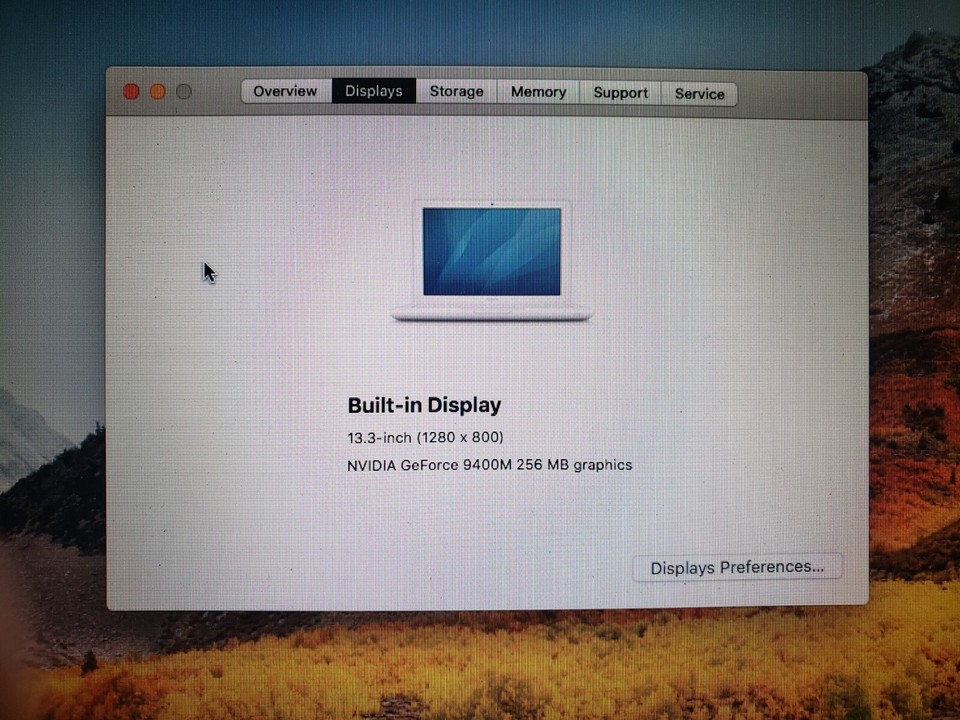Switch to the Service tab

click(x=699, y=92)
